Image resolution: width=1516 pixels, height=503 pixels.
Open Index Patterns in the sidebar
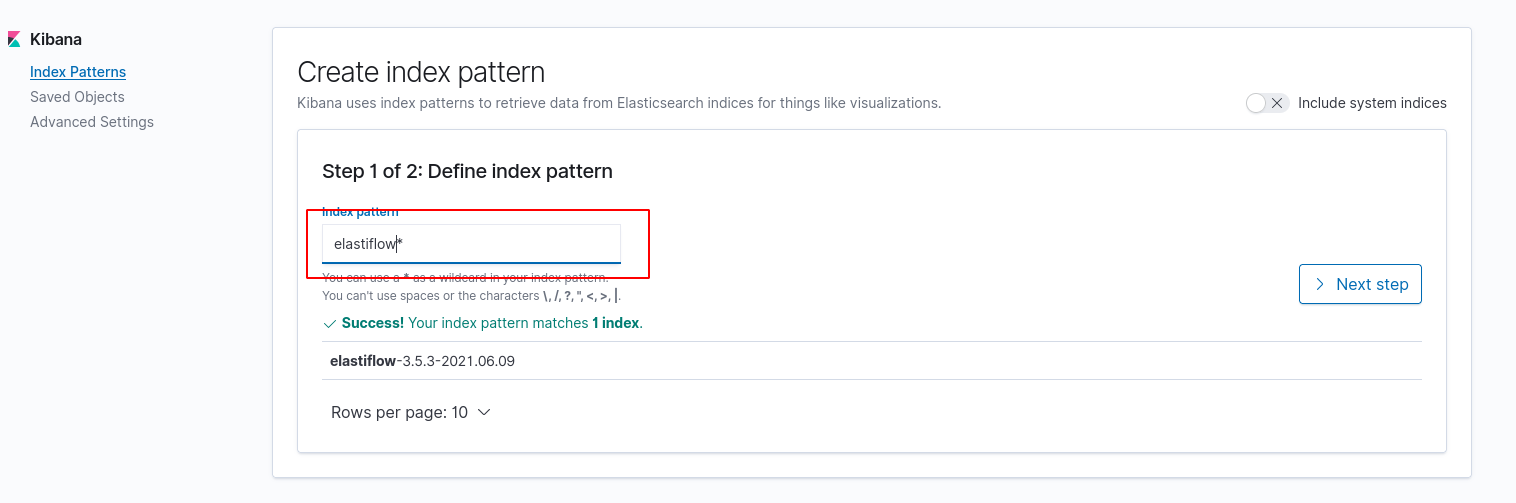[78, 72]
